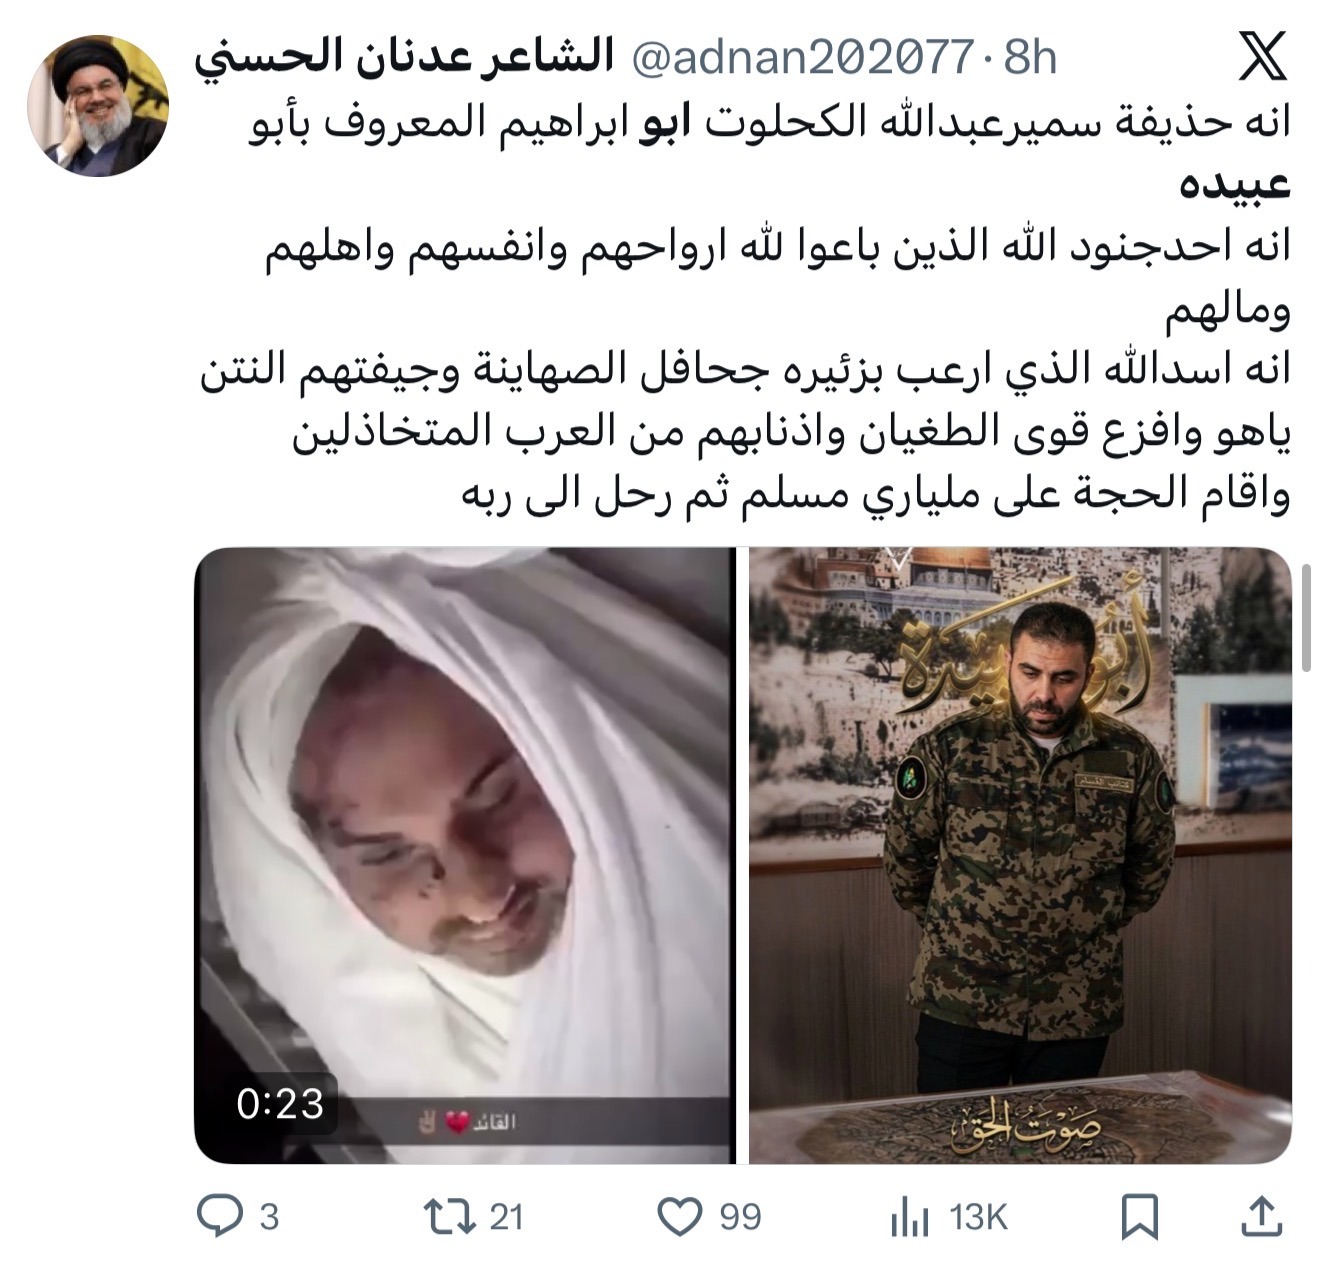Viewport: 1320px width, 1277px height.
Task: Click the 0:23 video duration badge
Action: click(281, 1103)
